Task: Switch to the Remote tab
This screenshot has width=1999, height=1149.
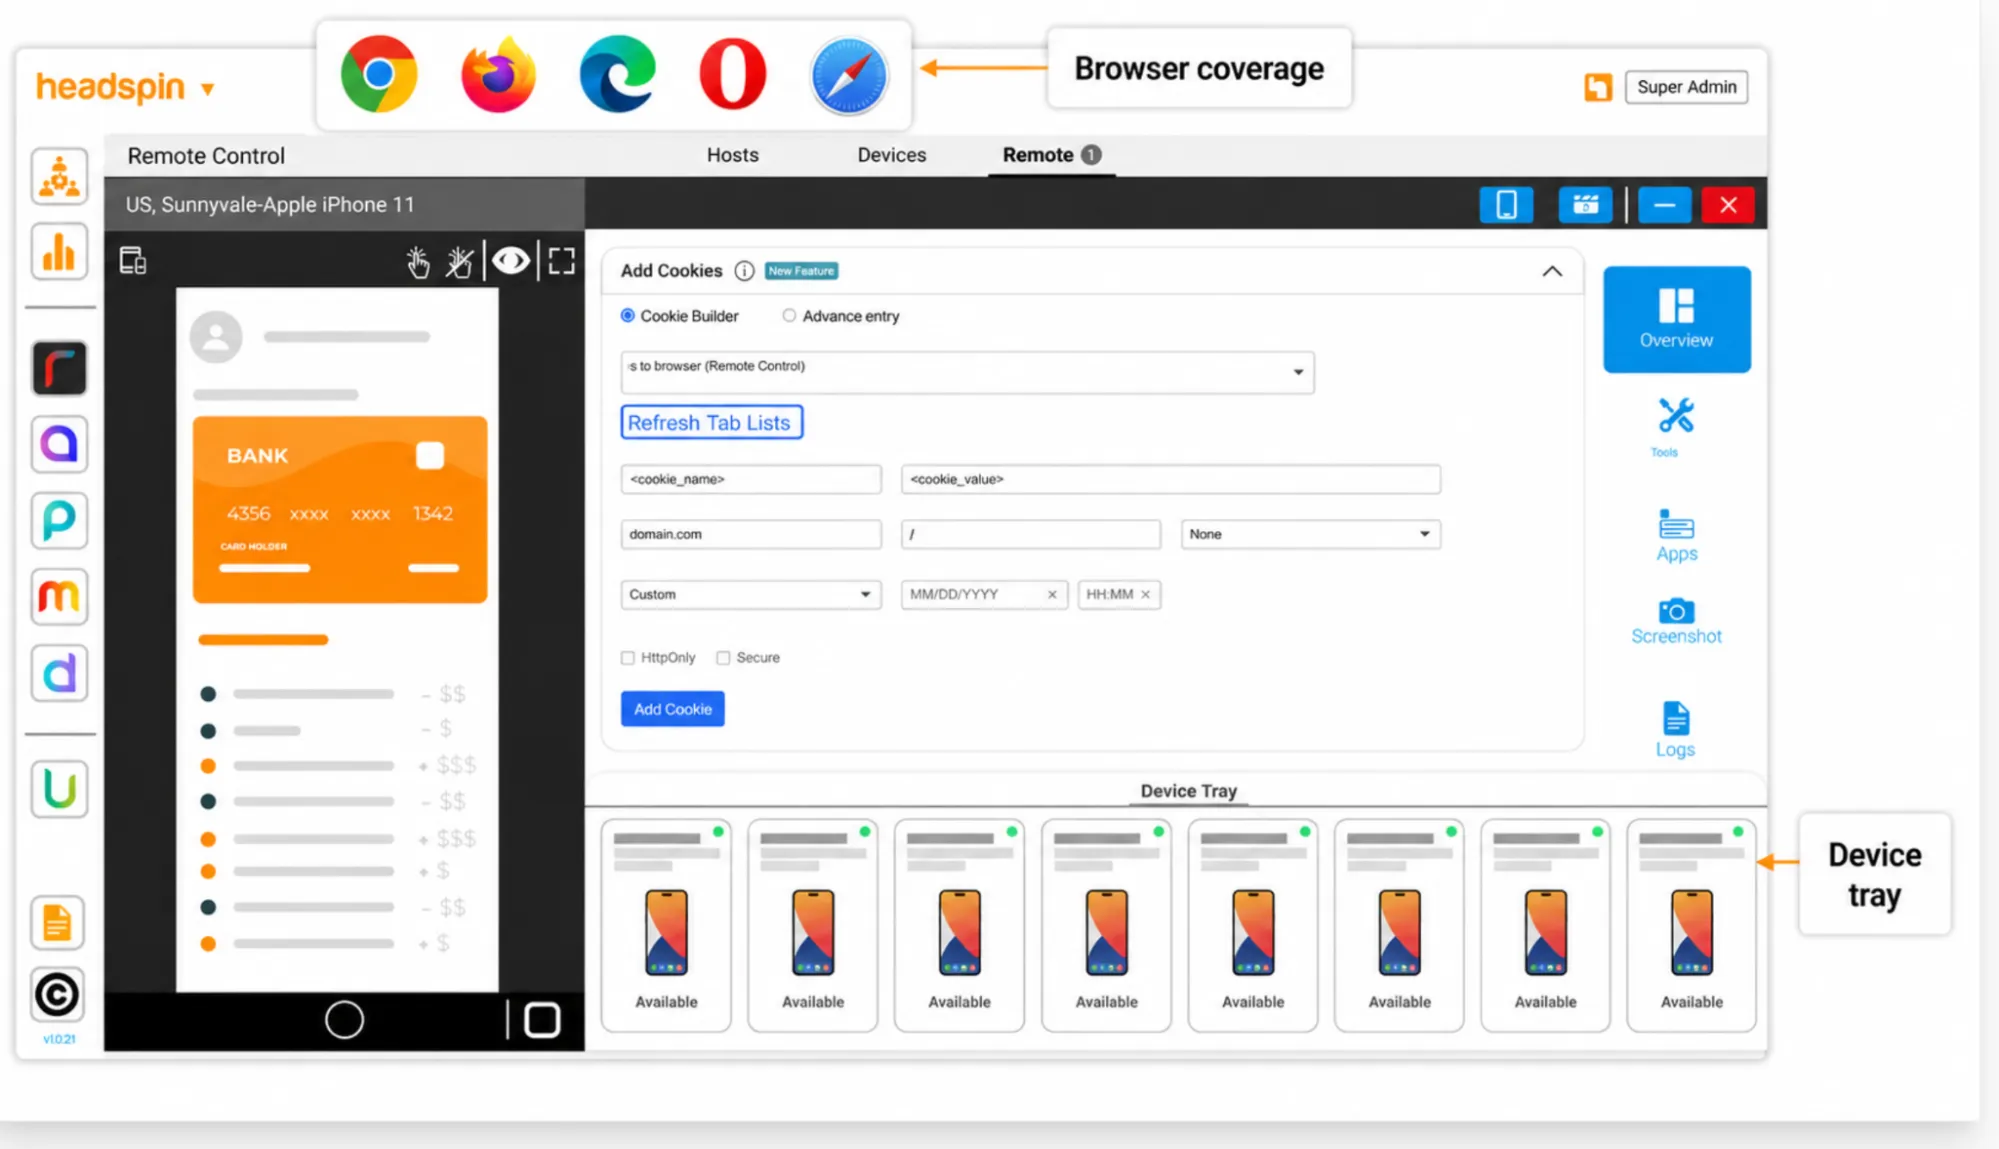Action: point(1051,155)
